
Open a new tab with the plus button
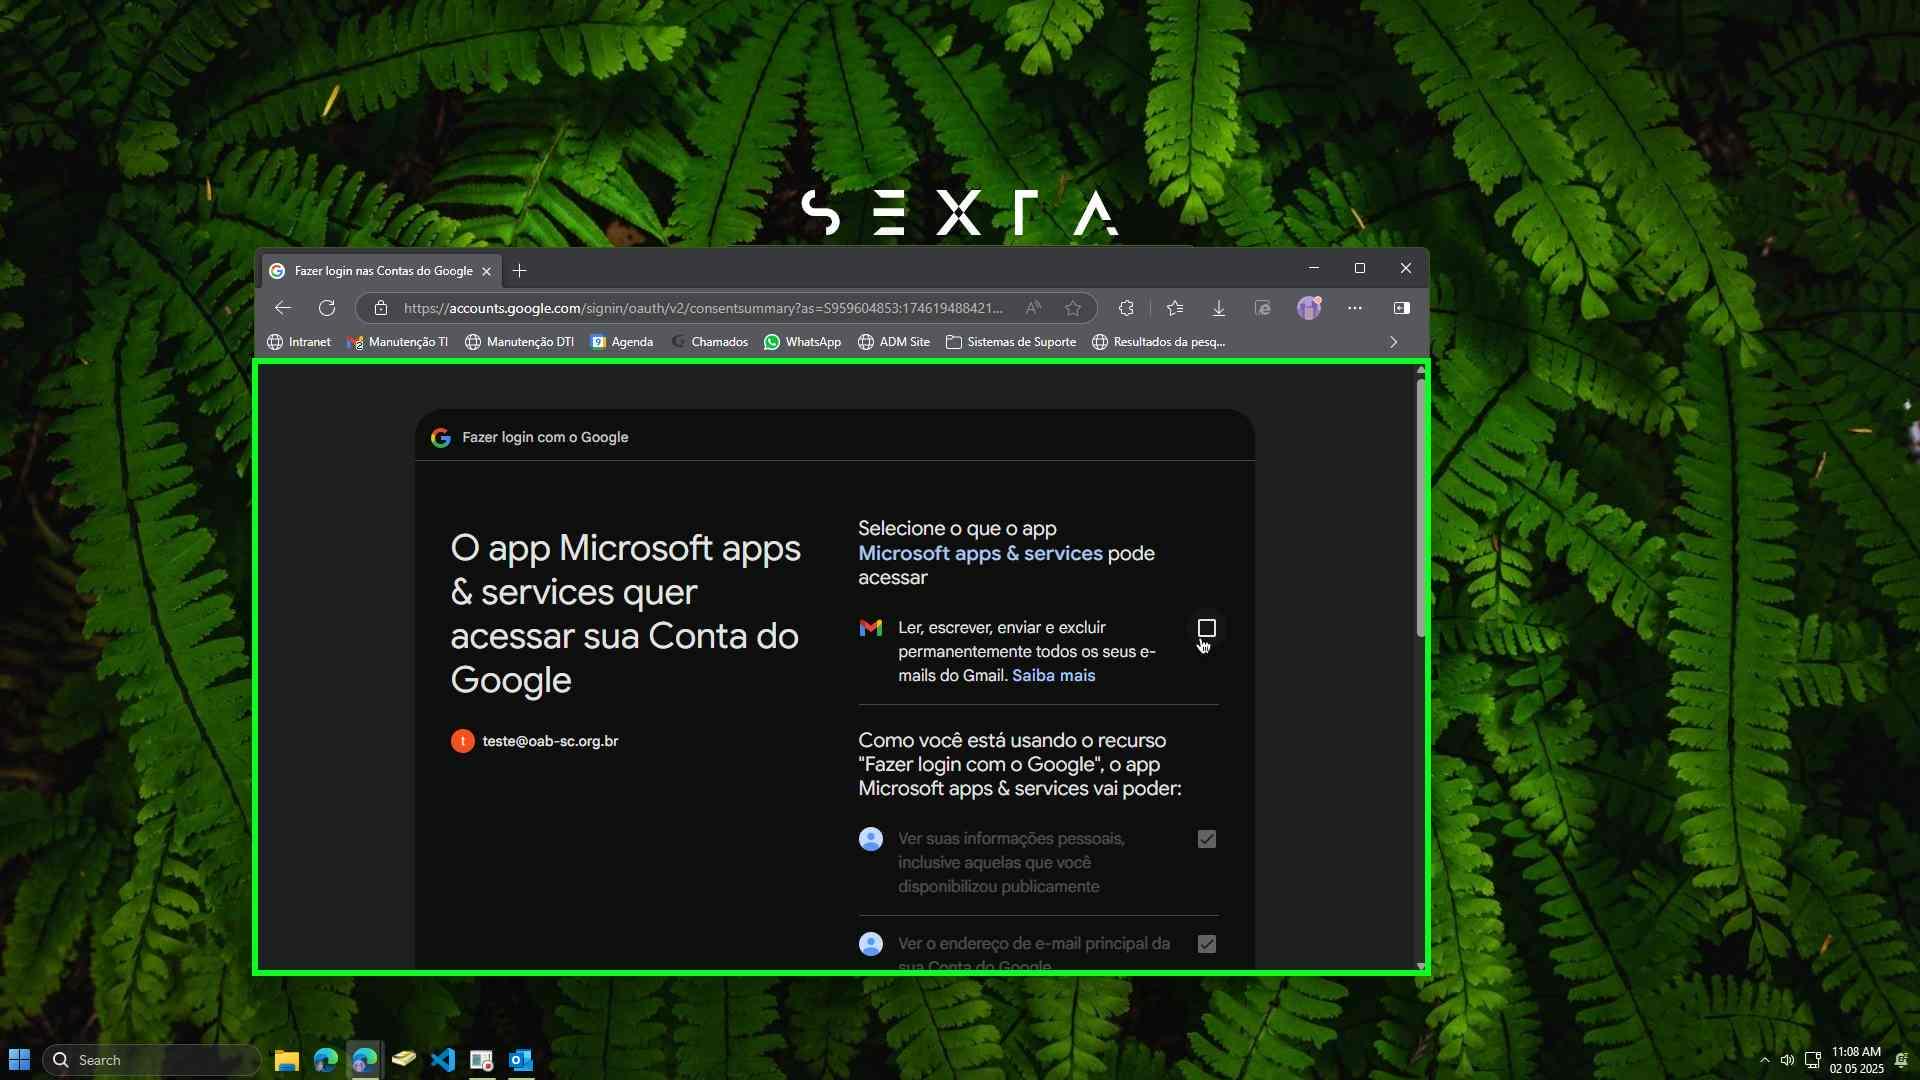click(519, 271)
